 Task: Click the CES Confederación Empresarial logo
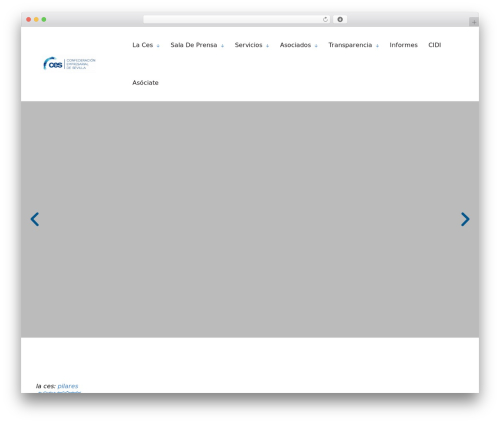[69, 63]
